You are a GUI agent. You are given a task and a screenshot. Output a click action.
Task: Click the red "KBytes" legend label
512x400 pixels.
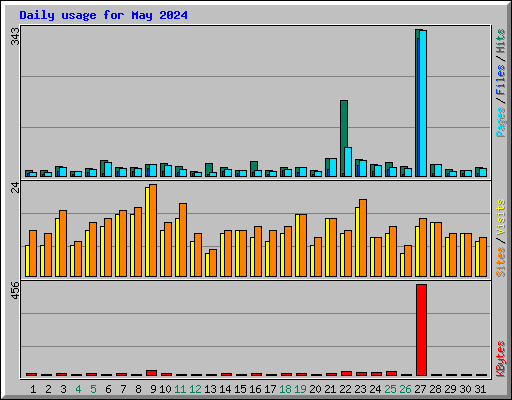tap(501, 359)
